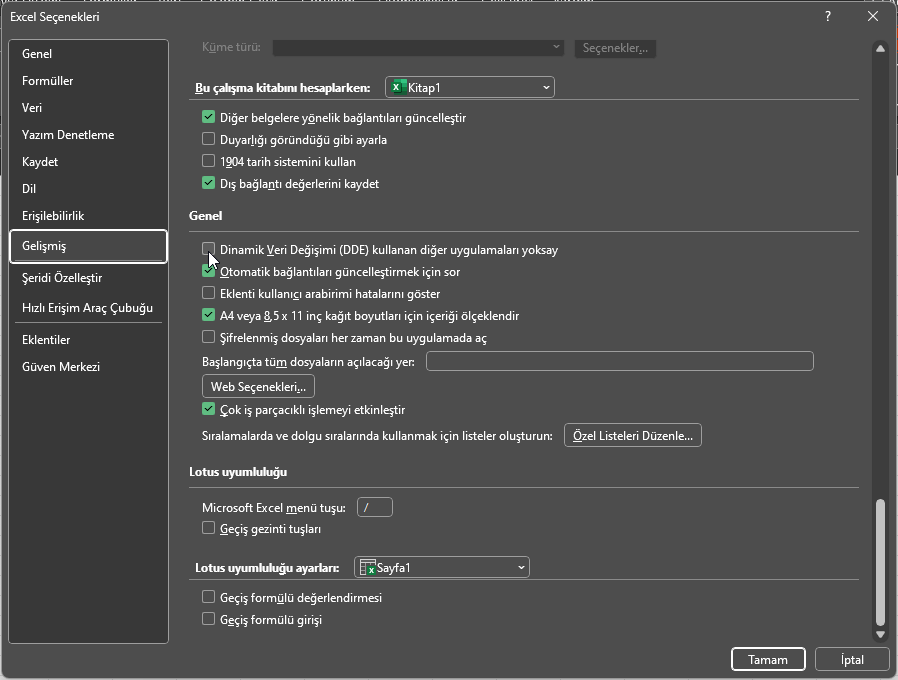Image resolution: width=898 pixels, height=680 pixels.
Task: Open the Eklentiler category
Action: (50, 339)
